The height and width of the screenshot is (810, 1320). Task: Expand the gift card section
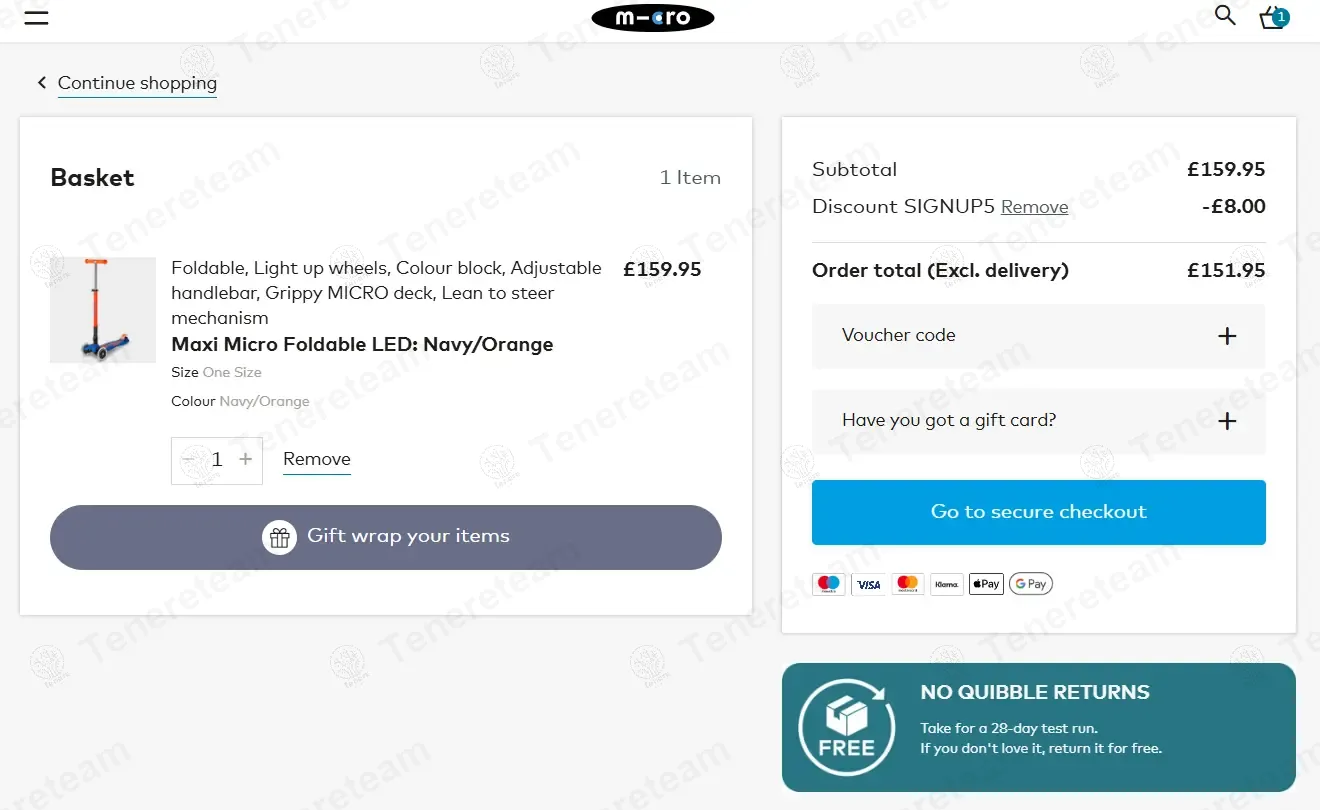coord(1038,421)
